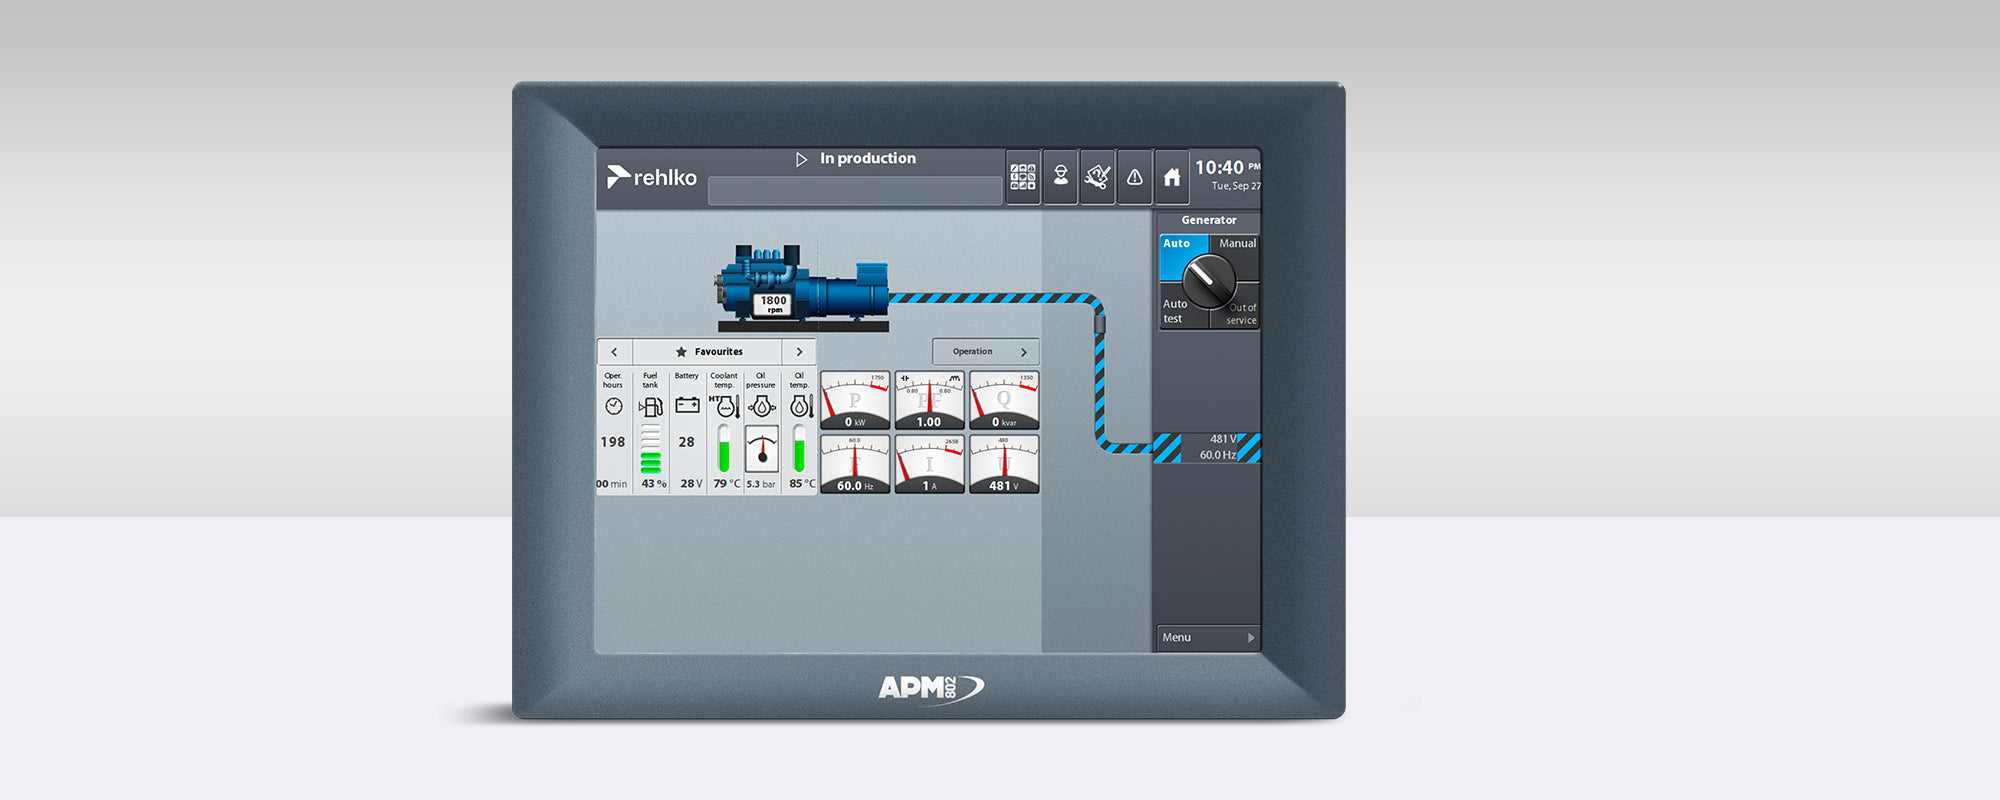Expand the Operation panel selector
Image resolution: width=2000 pixels, height=800 pixels.
click(986, 352)
